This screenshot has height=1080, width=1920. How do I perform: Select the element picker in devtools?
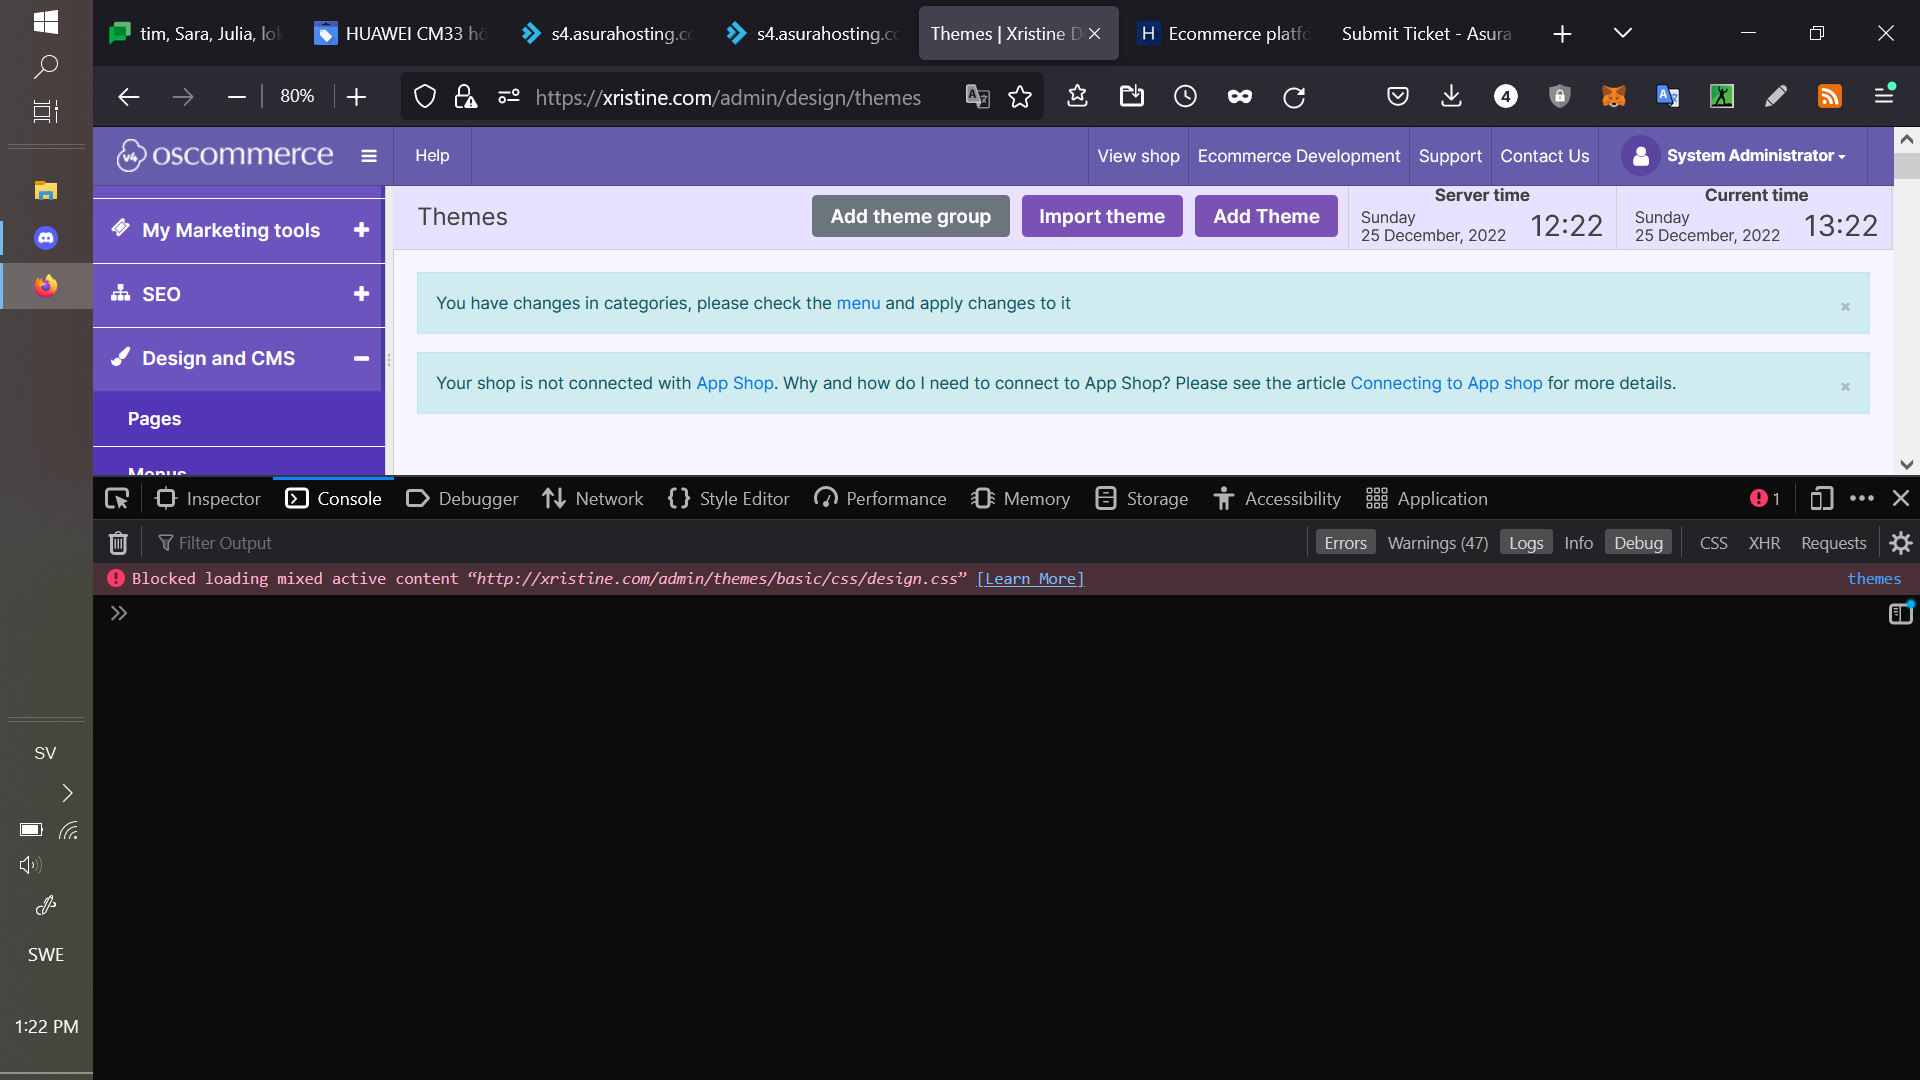click(116, 498)
